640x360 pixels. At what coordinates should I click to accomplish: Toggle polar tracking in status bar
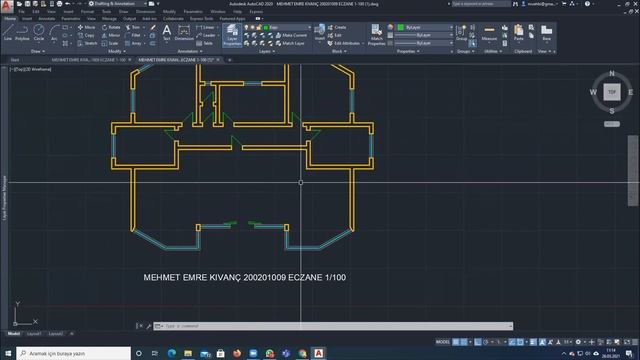point(486,342)
